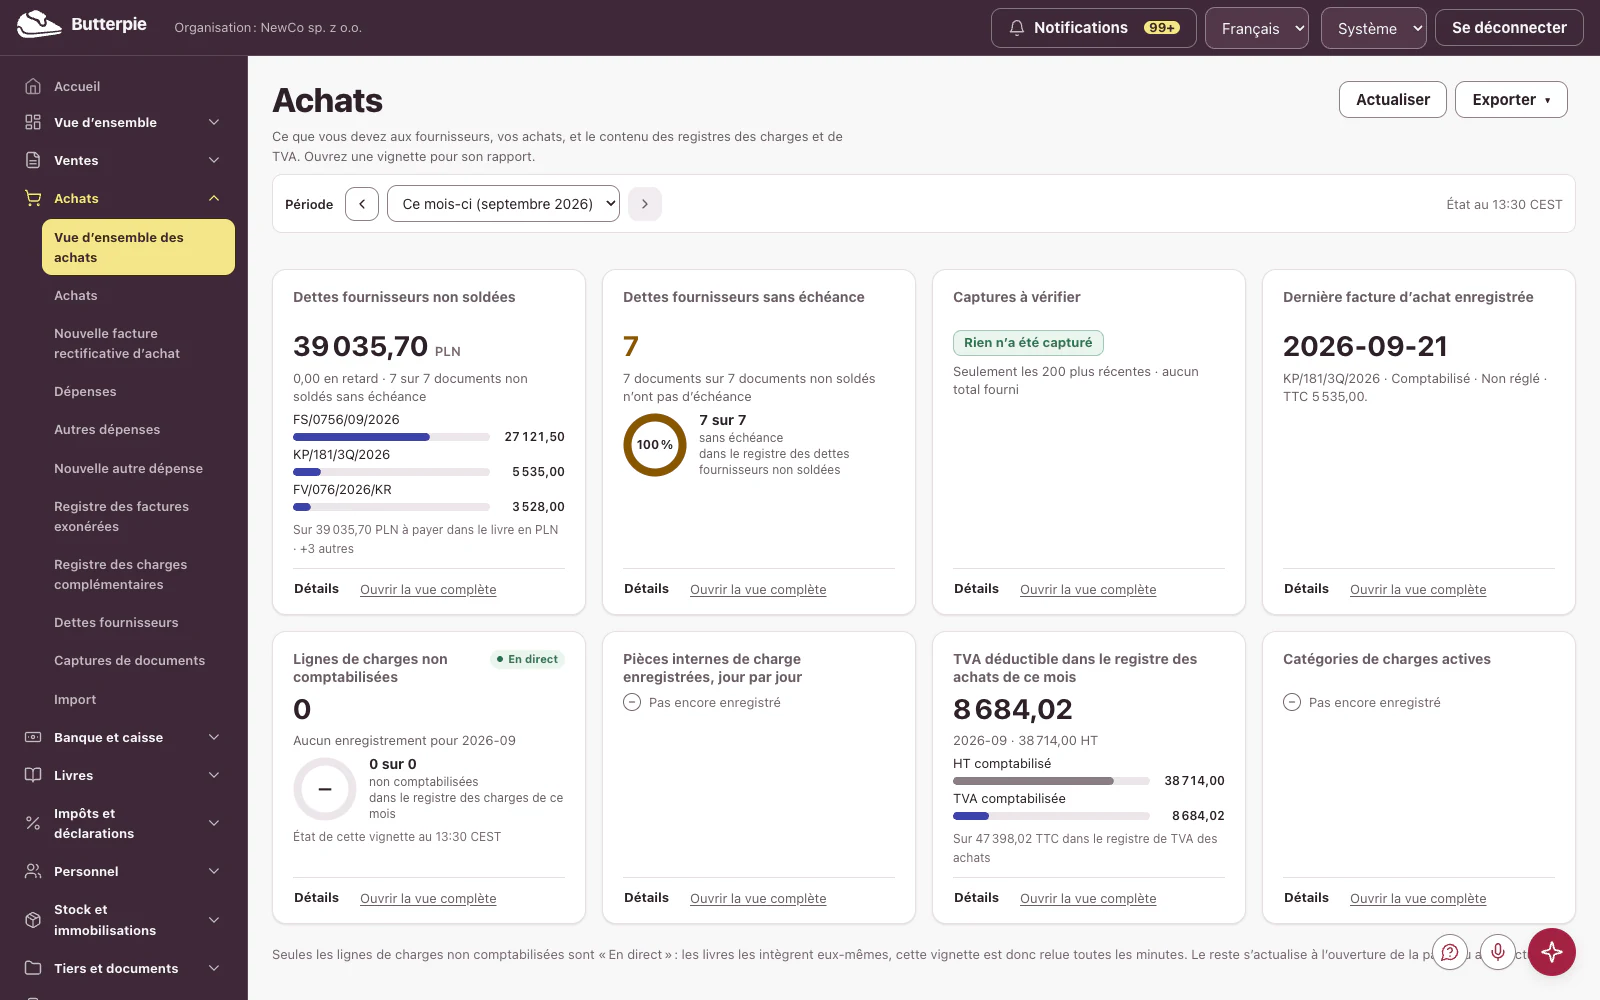Open full view of 'Dettes fournisseurs non soldées'

pyautogui.click(x=428, y=590)
